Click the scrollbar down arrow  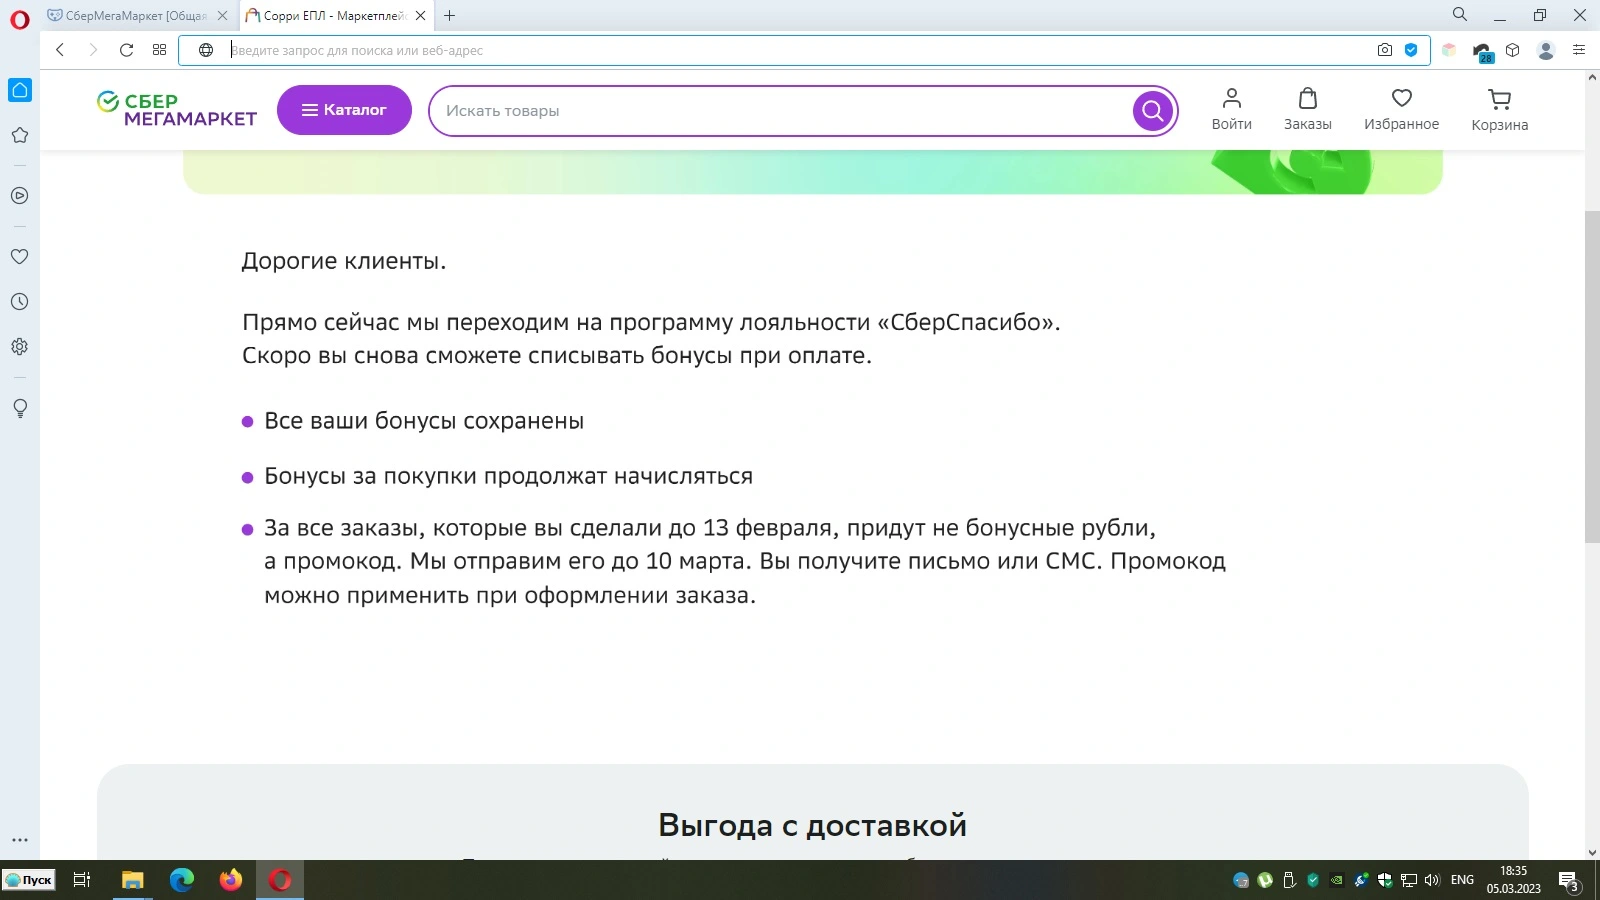[1592, 853]
